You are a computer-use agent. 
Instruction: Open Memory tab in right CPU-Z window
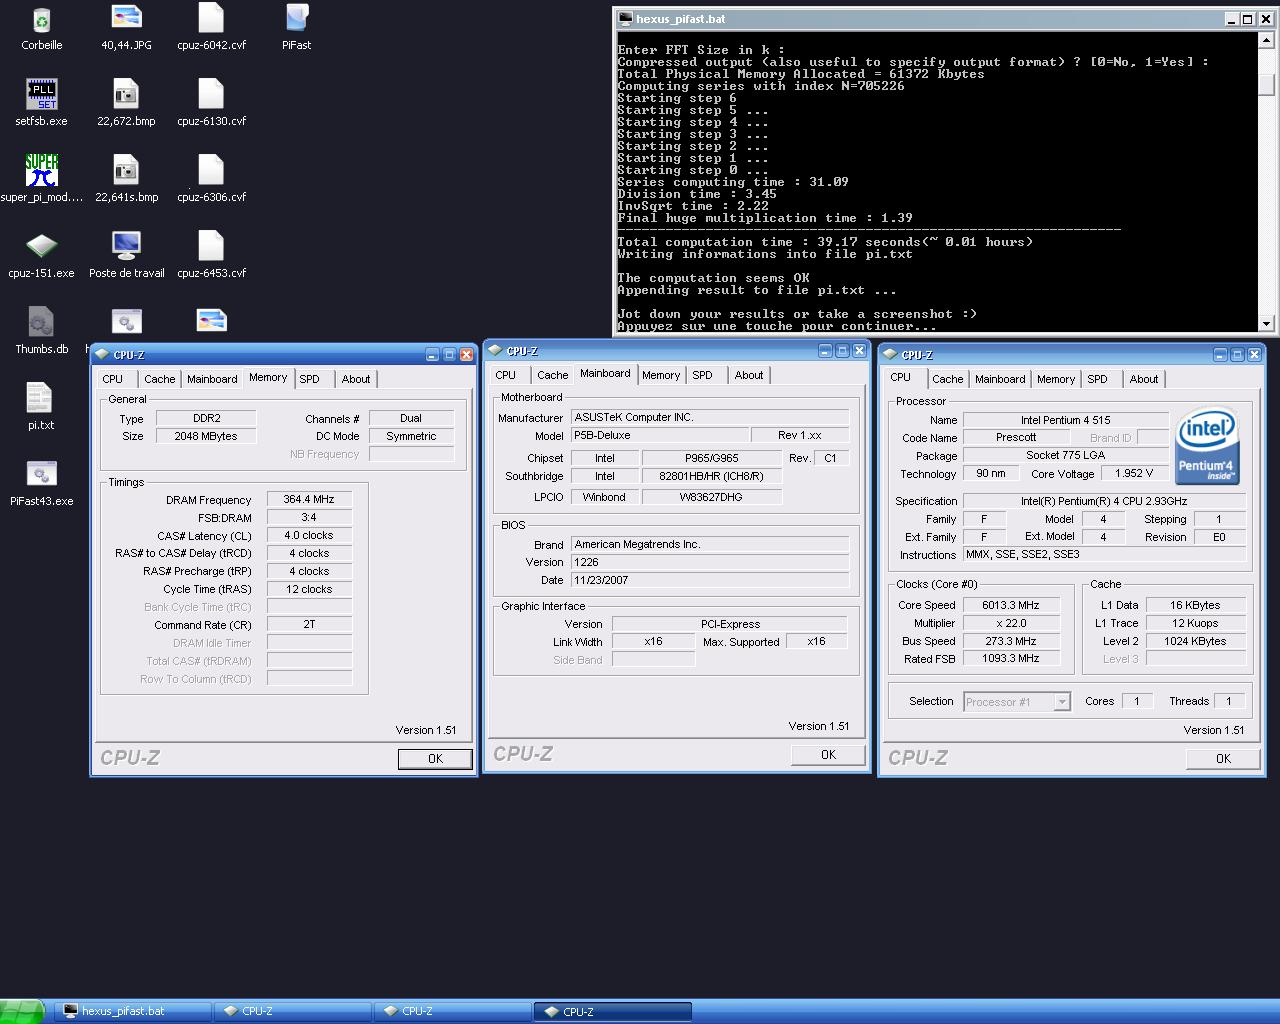click(1056, 379)
